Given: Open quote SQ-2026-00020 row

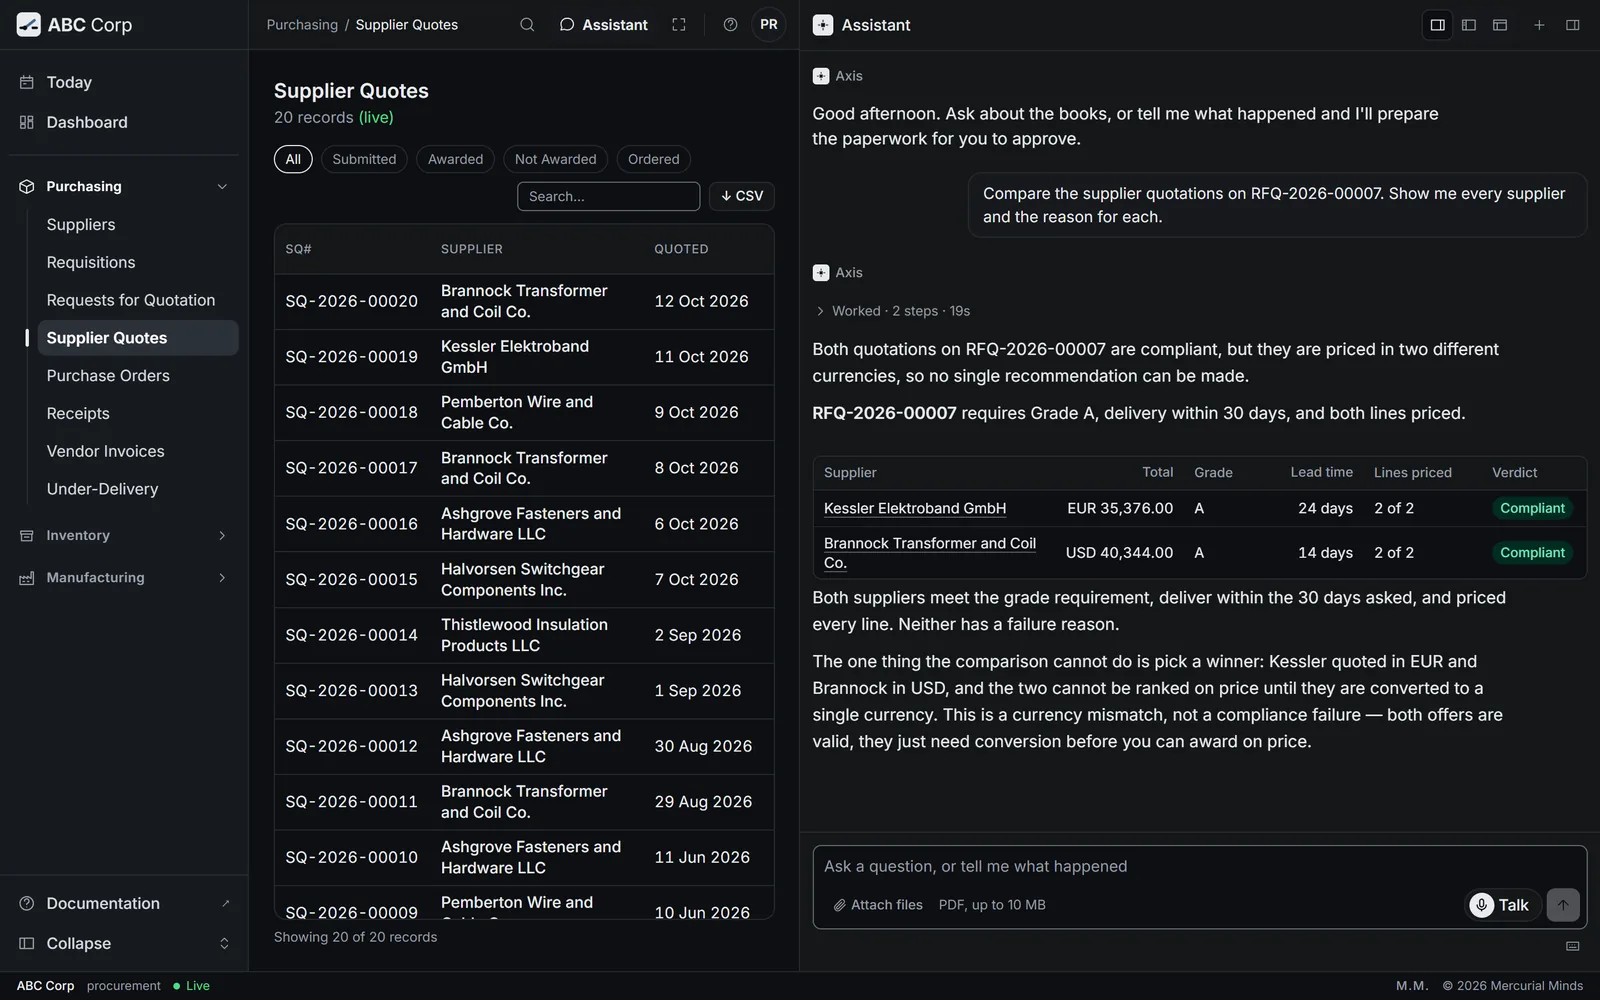Looking at the screenshot, I should tap(524, 301).
